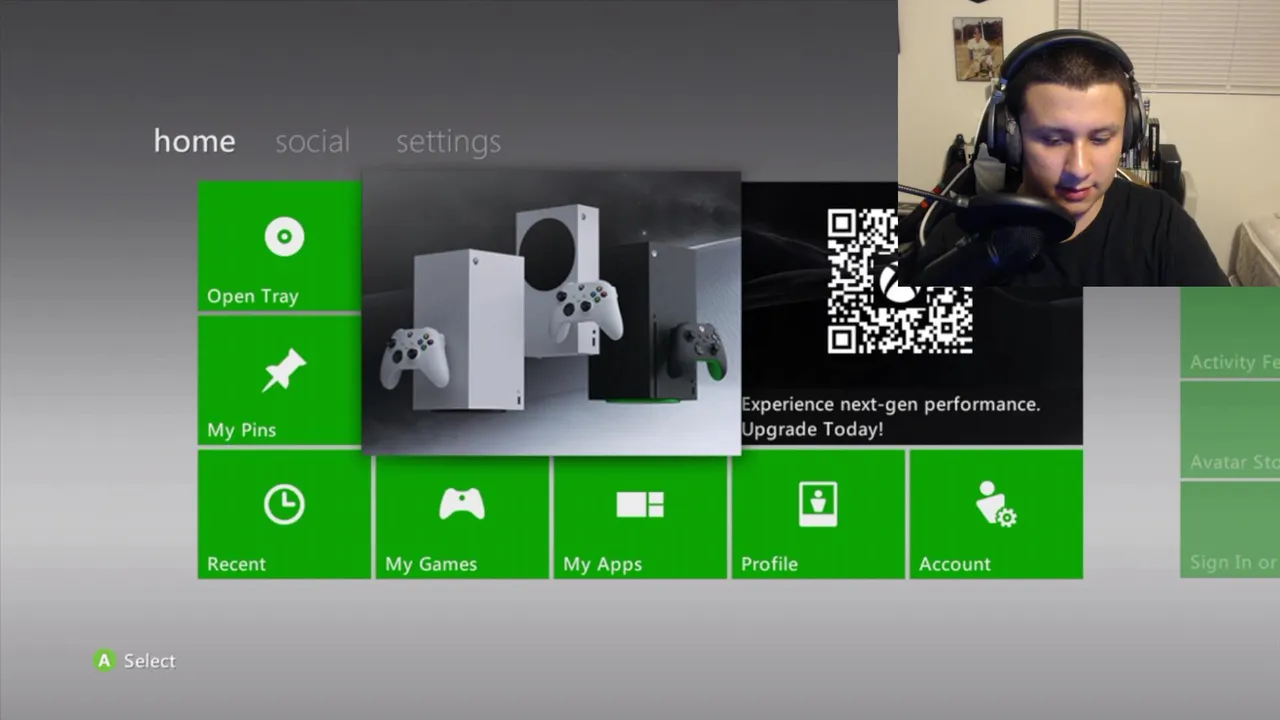The width and height of the screenshot is (1280, 720).
Task: Click the 'Upgrade Today!' text
Action: pyautogui.click(x=812, y=429)
